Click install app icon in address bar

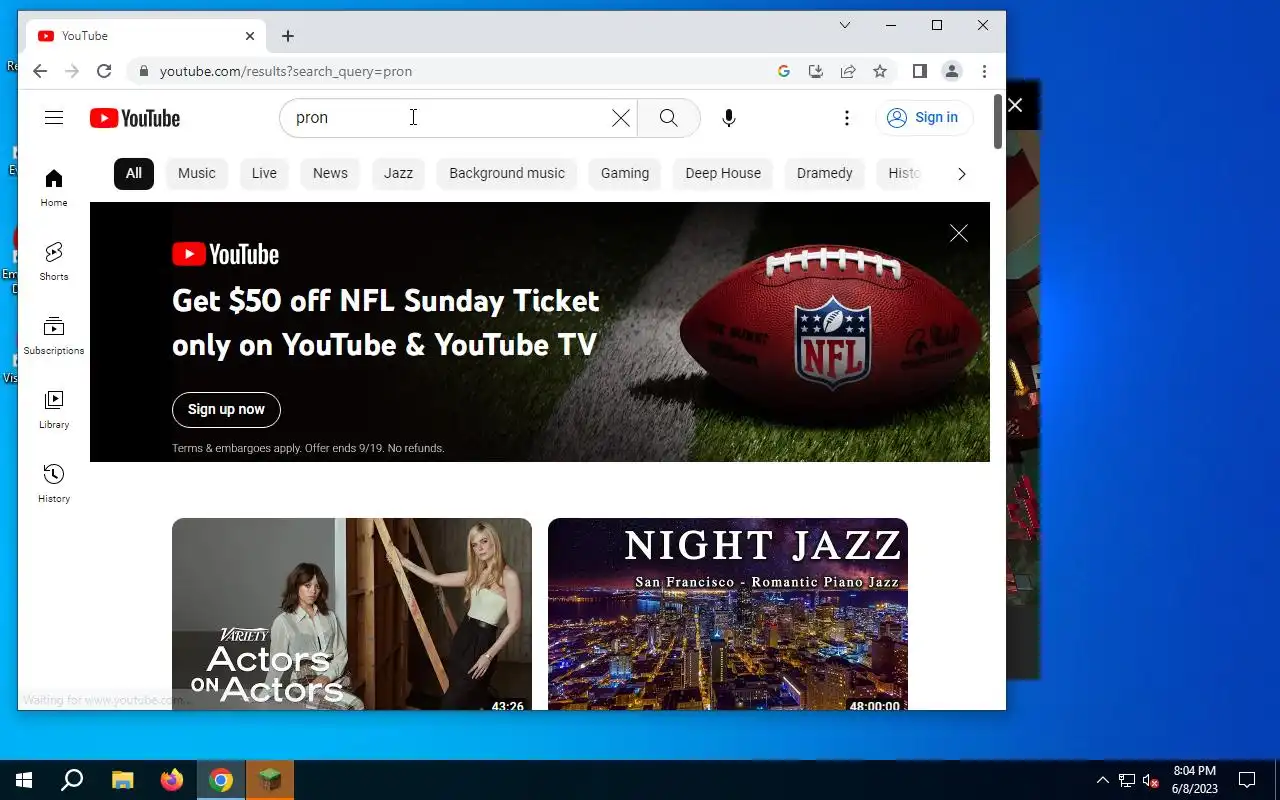pos(816,71)
